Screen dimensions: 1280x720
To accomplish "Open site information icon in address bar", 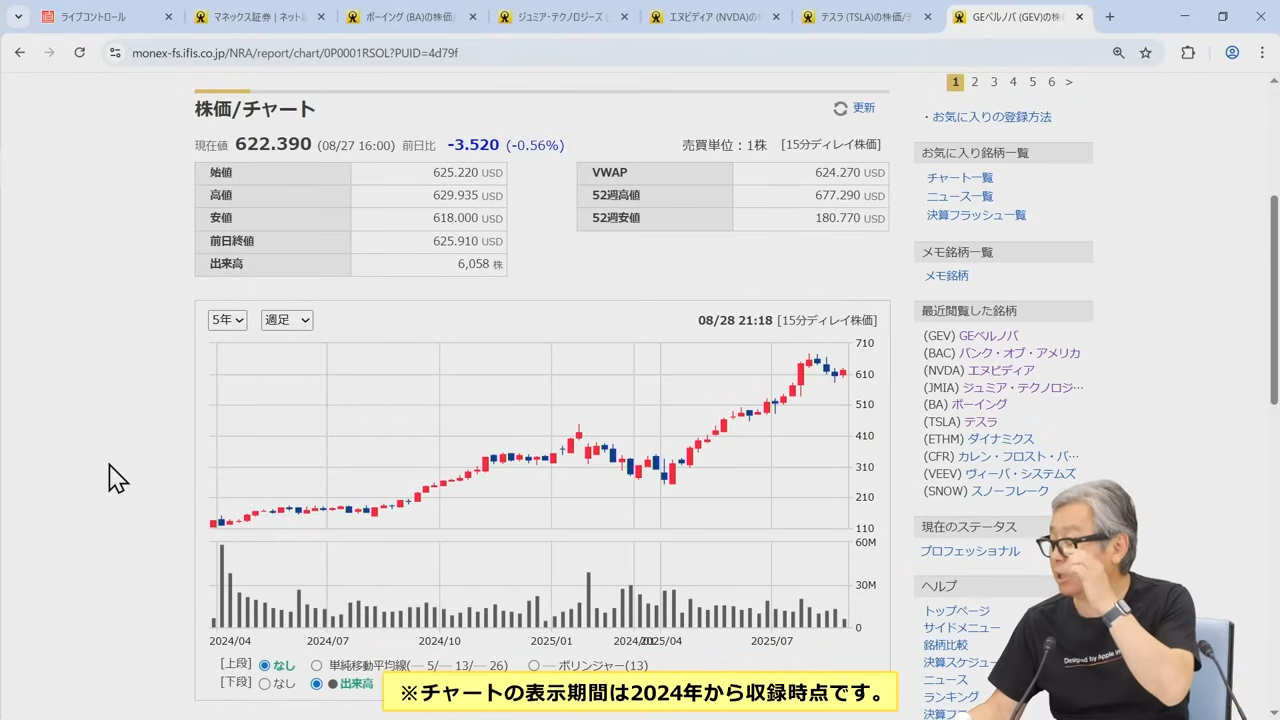I will tap(115, 53).
